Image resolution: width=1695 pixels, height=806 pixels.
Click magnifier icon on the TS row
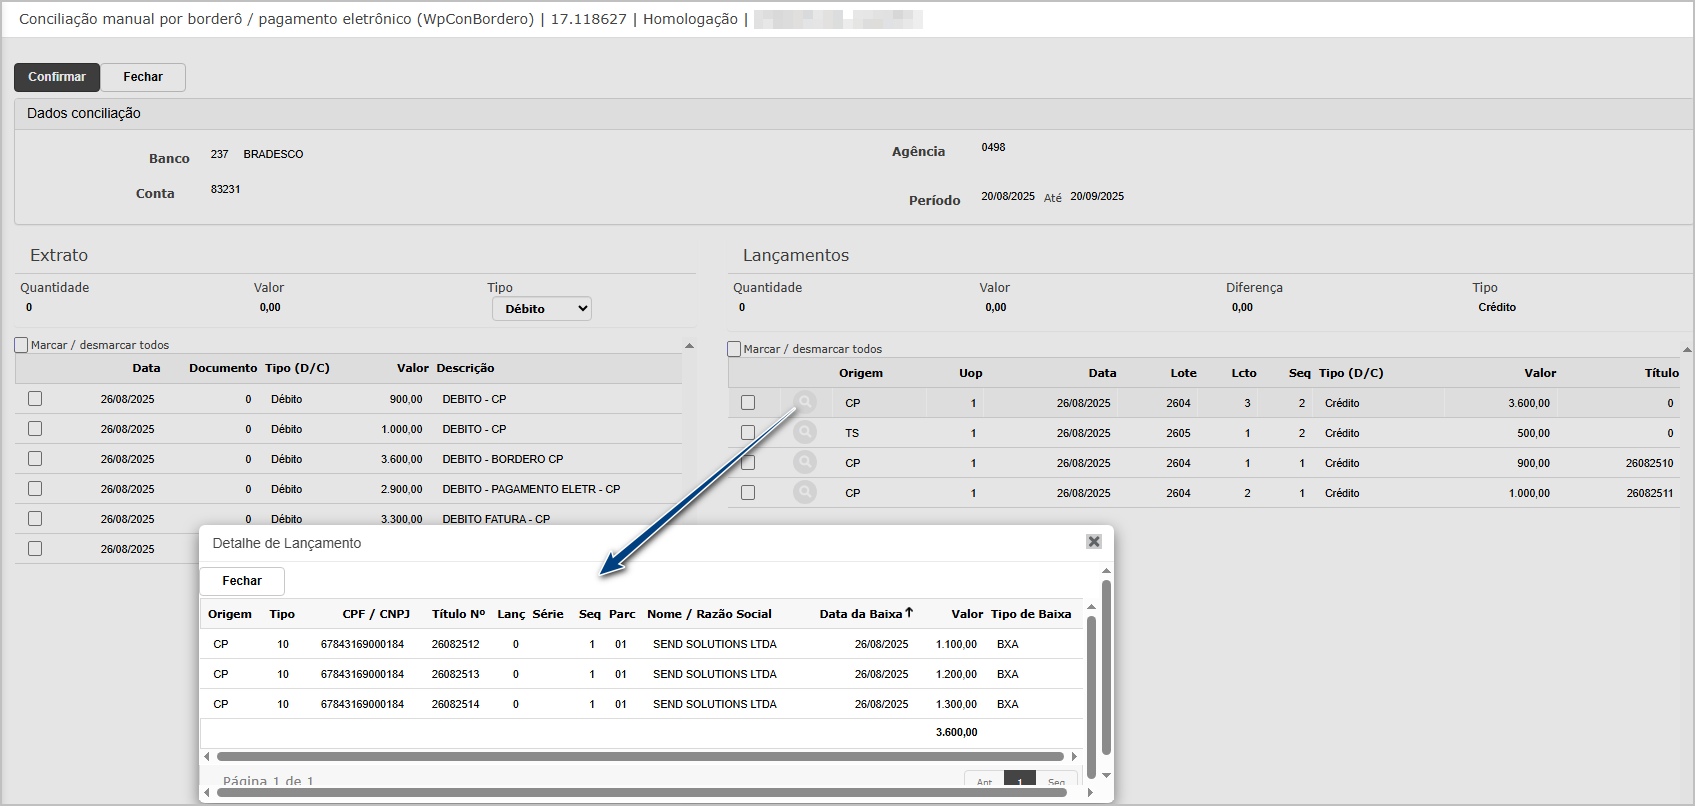[805, 432]
